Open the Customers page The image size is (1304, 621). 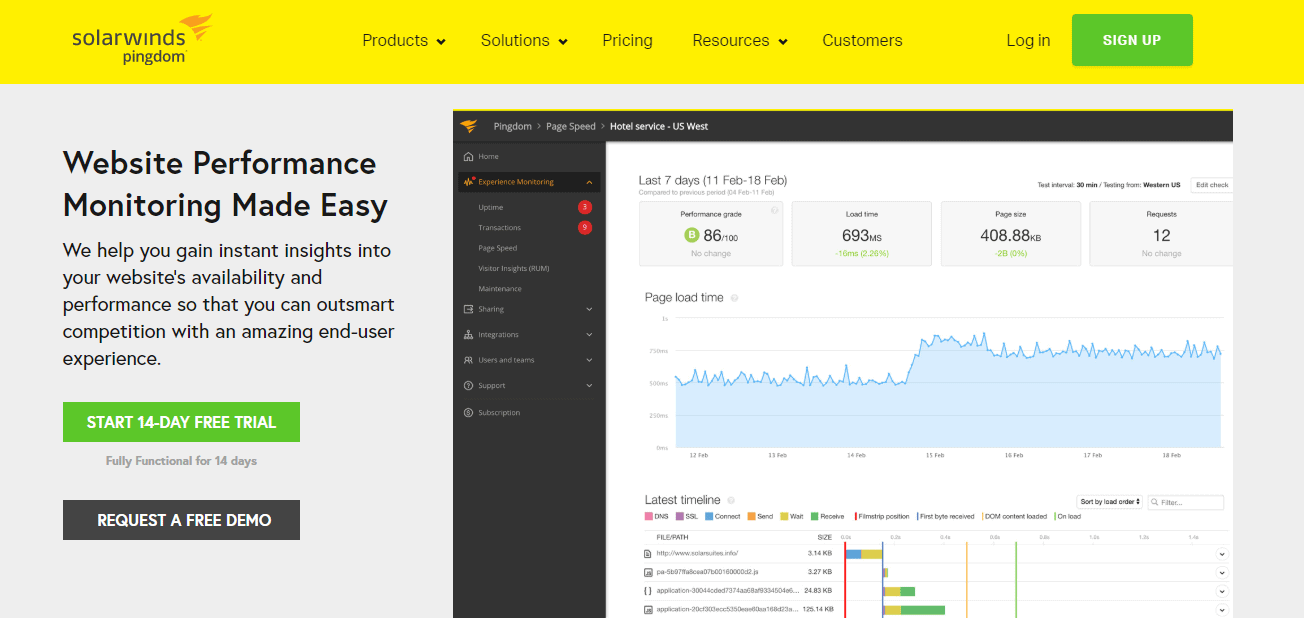[862, 41]
